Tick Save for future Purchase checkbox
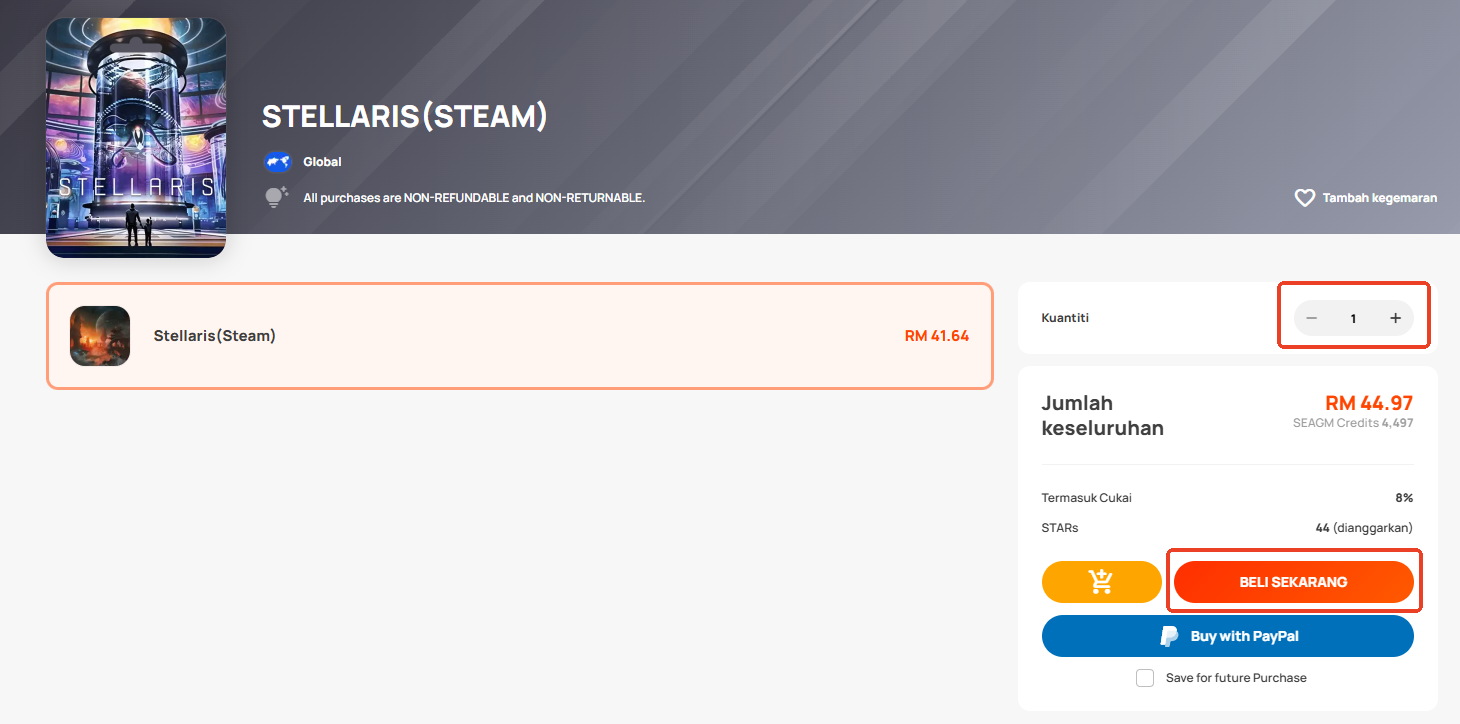Screen dimensions: 1460x724 tap(1145, 678)
